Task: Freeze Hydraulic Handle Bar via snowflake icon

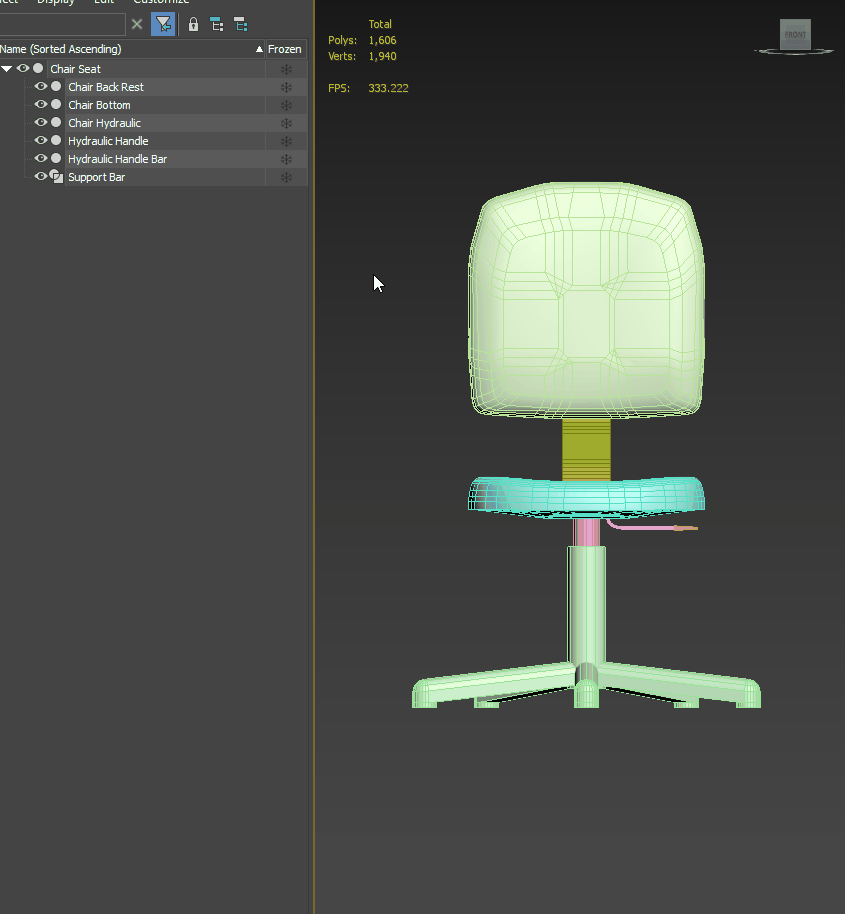Action: coord(288,158)
